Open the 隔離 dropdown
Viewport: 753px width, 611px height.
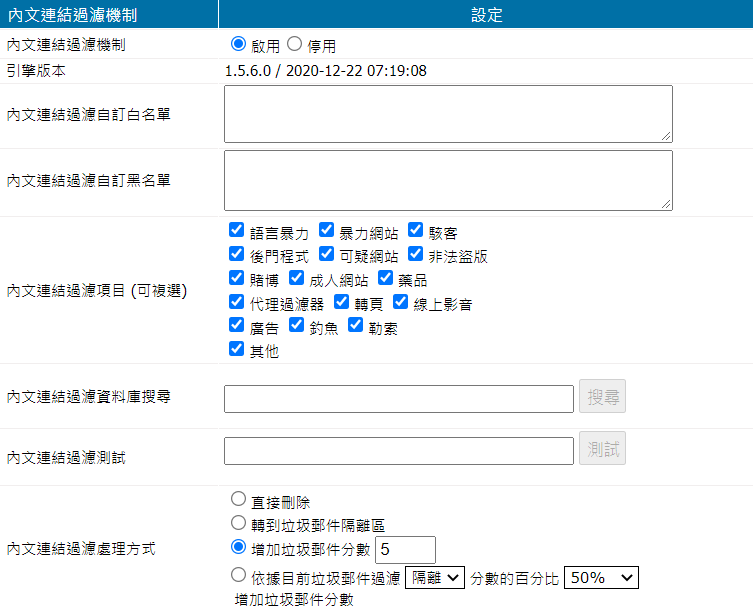(x=435, y=577)
